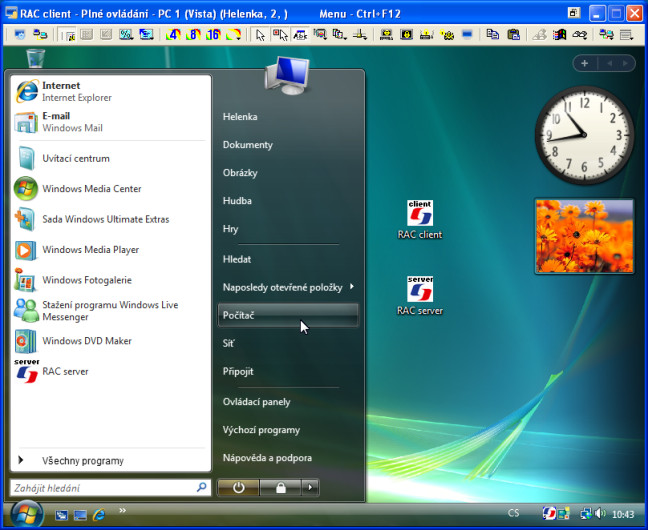Open Windows Mail E-mail entry
This screenshot has width=648, height=530.
click(x=110, y=122)
